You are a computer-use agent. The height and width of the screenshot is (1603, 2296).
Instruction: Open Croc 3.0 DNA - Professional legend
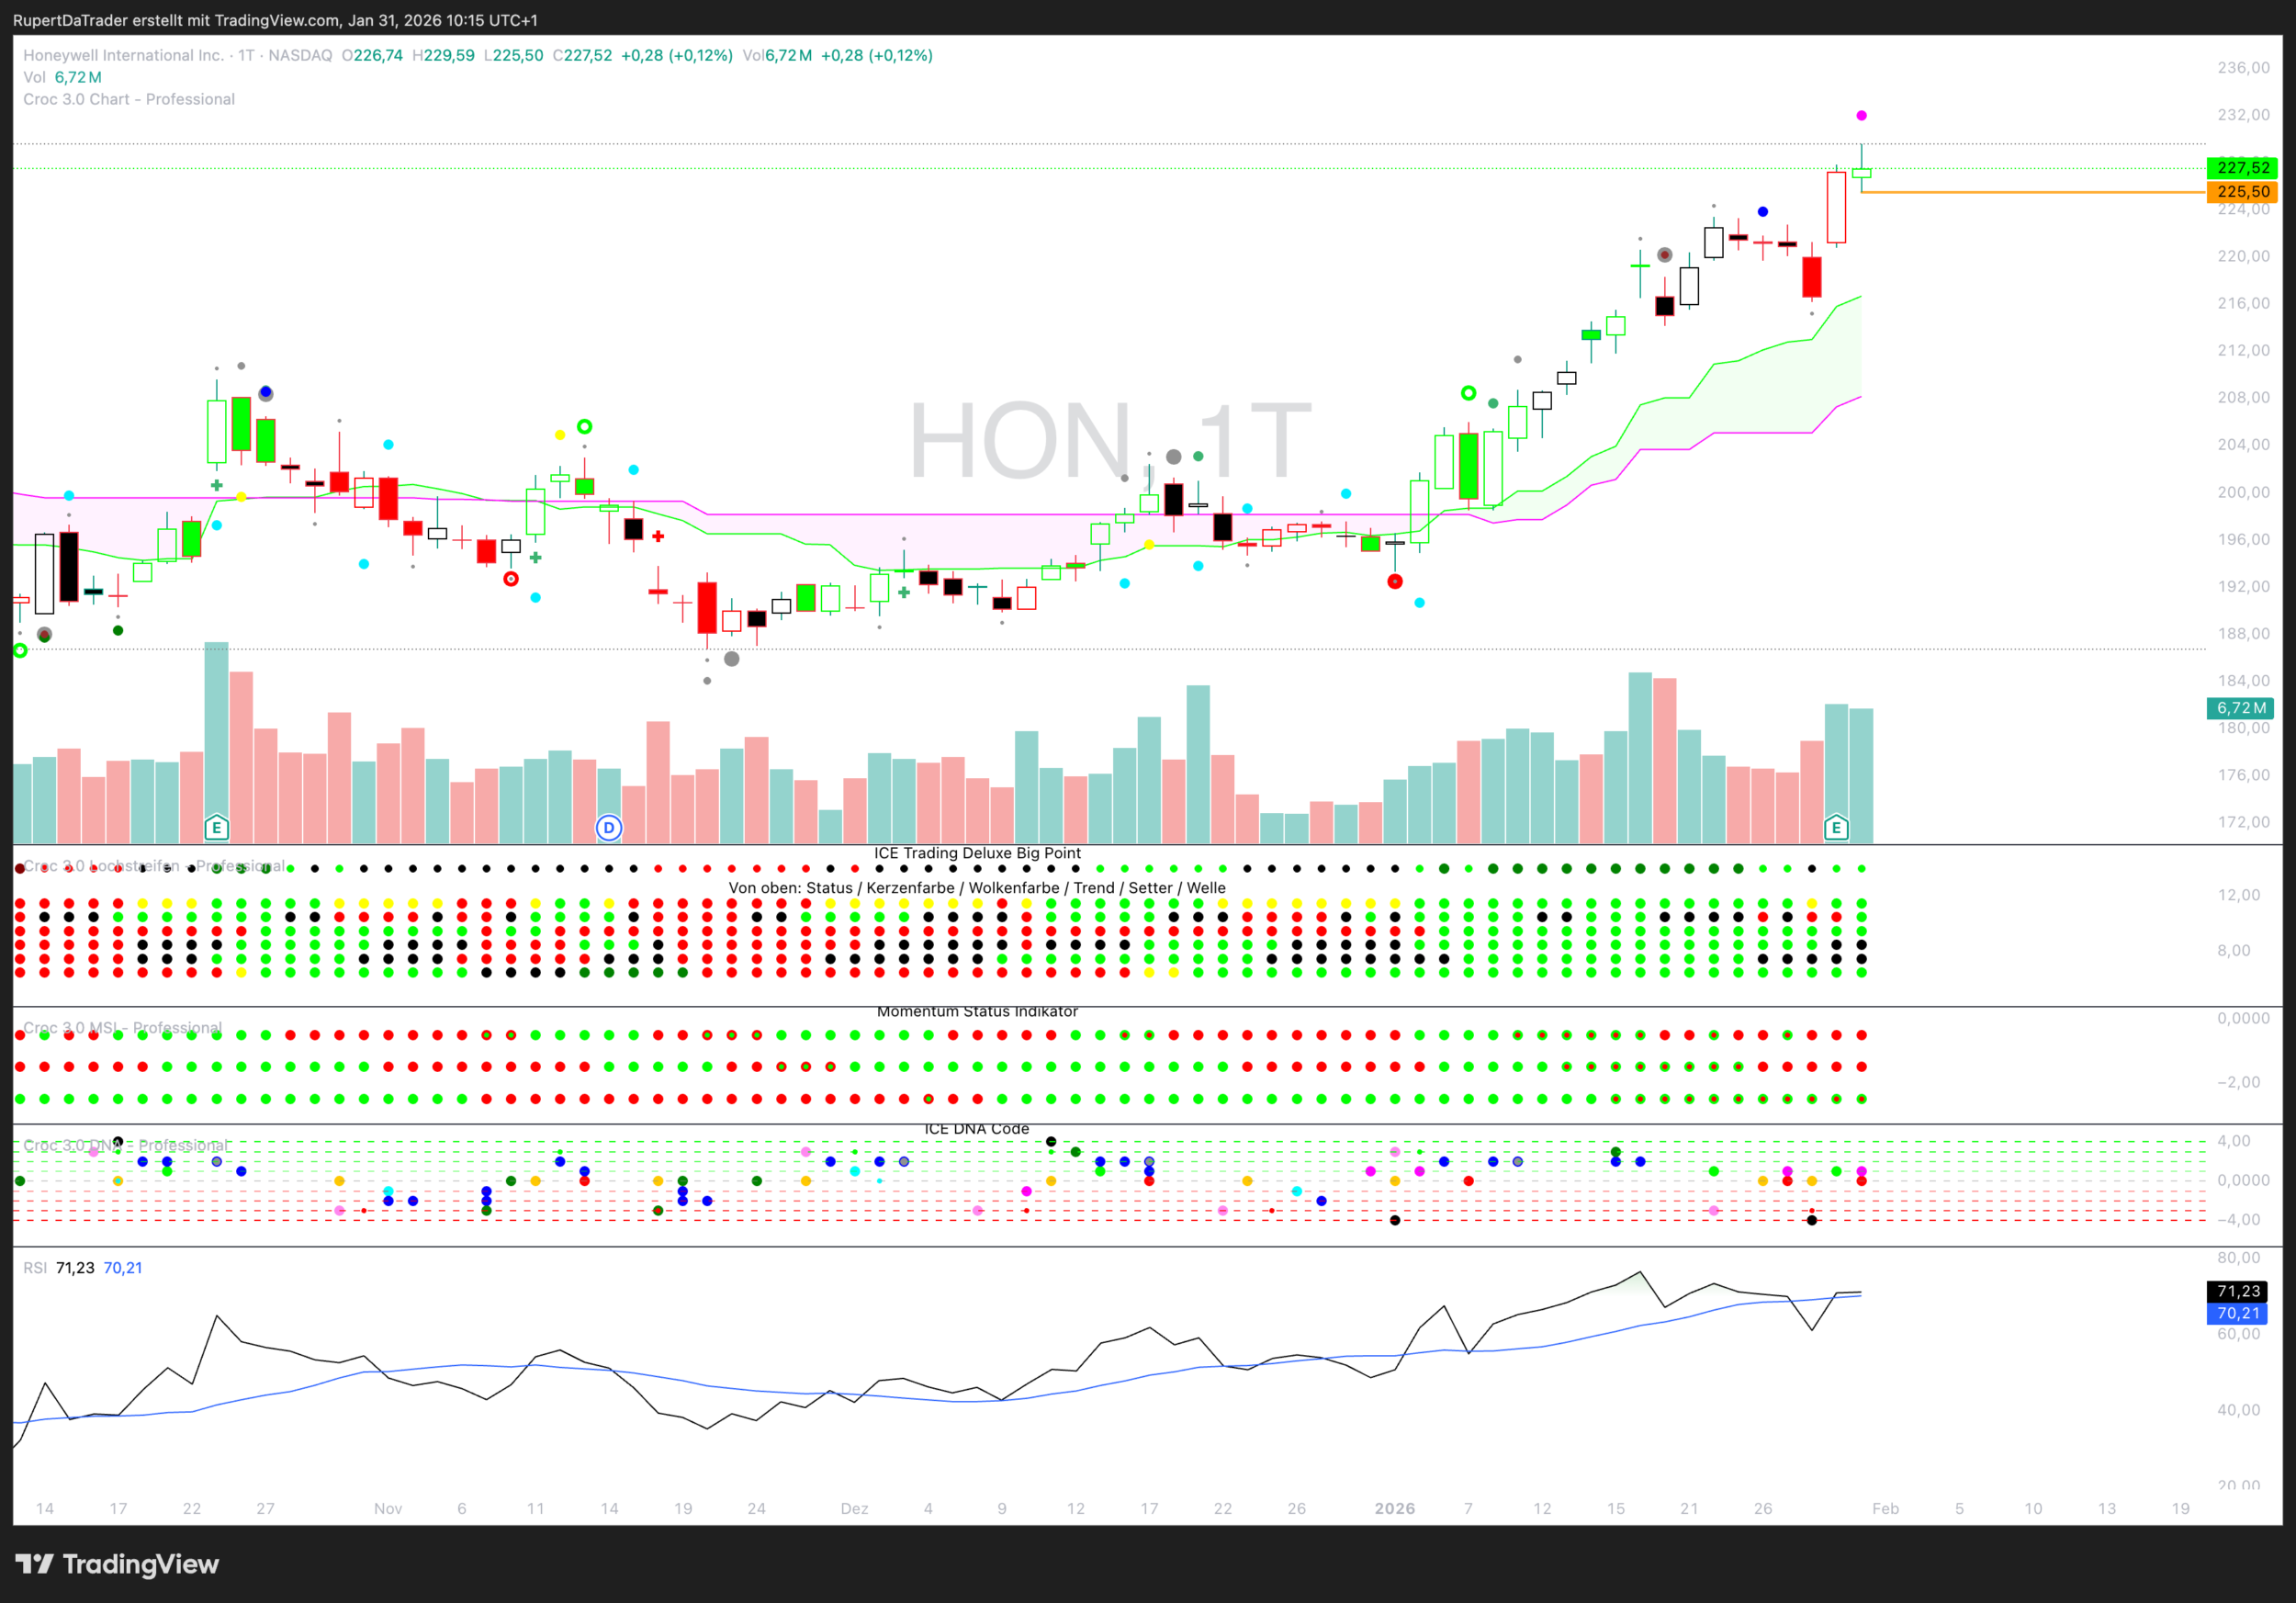(126, 1146)
